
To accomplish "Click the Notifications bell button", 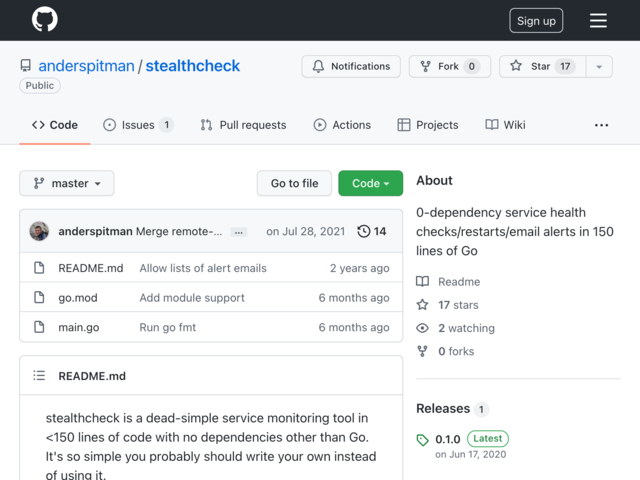I will 351,66.
